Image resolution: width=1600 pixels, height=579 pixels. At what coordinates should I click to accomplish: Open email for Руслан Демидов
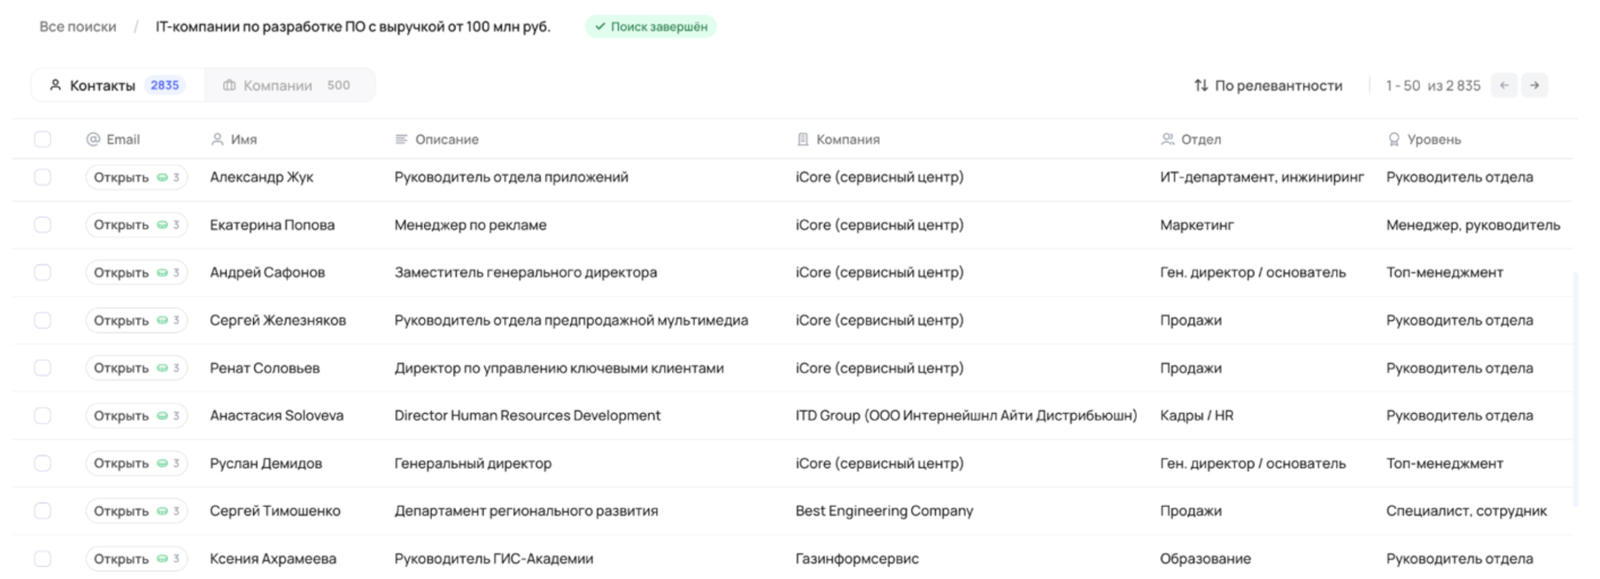pyautogui.click(x=136, y=463)
